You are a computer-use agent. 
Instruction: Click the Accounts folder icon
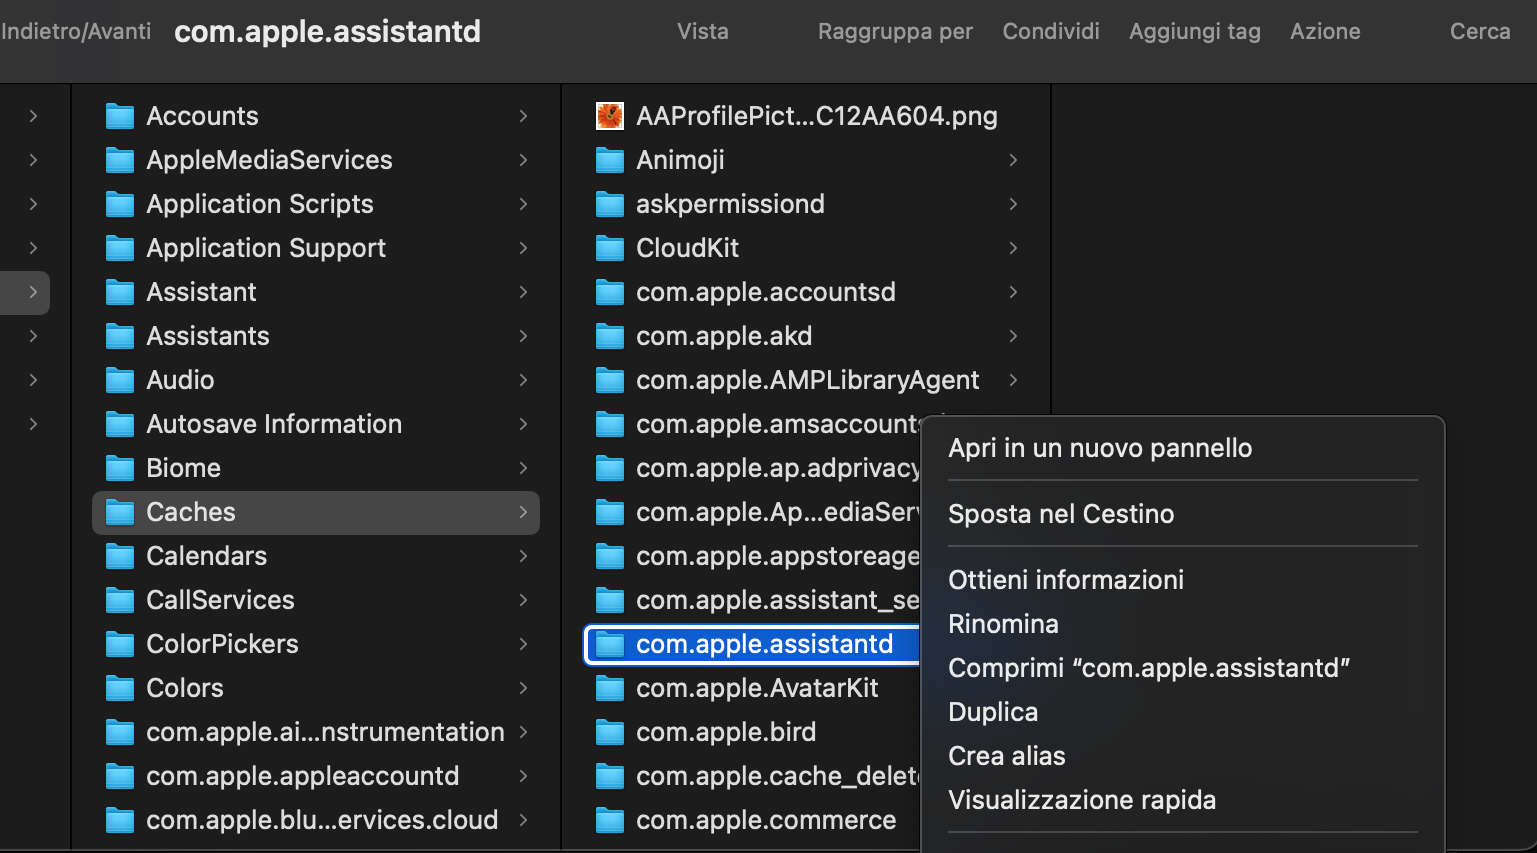pyautogui.click(x=119, y=116)
